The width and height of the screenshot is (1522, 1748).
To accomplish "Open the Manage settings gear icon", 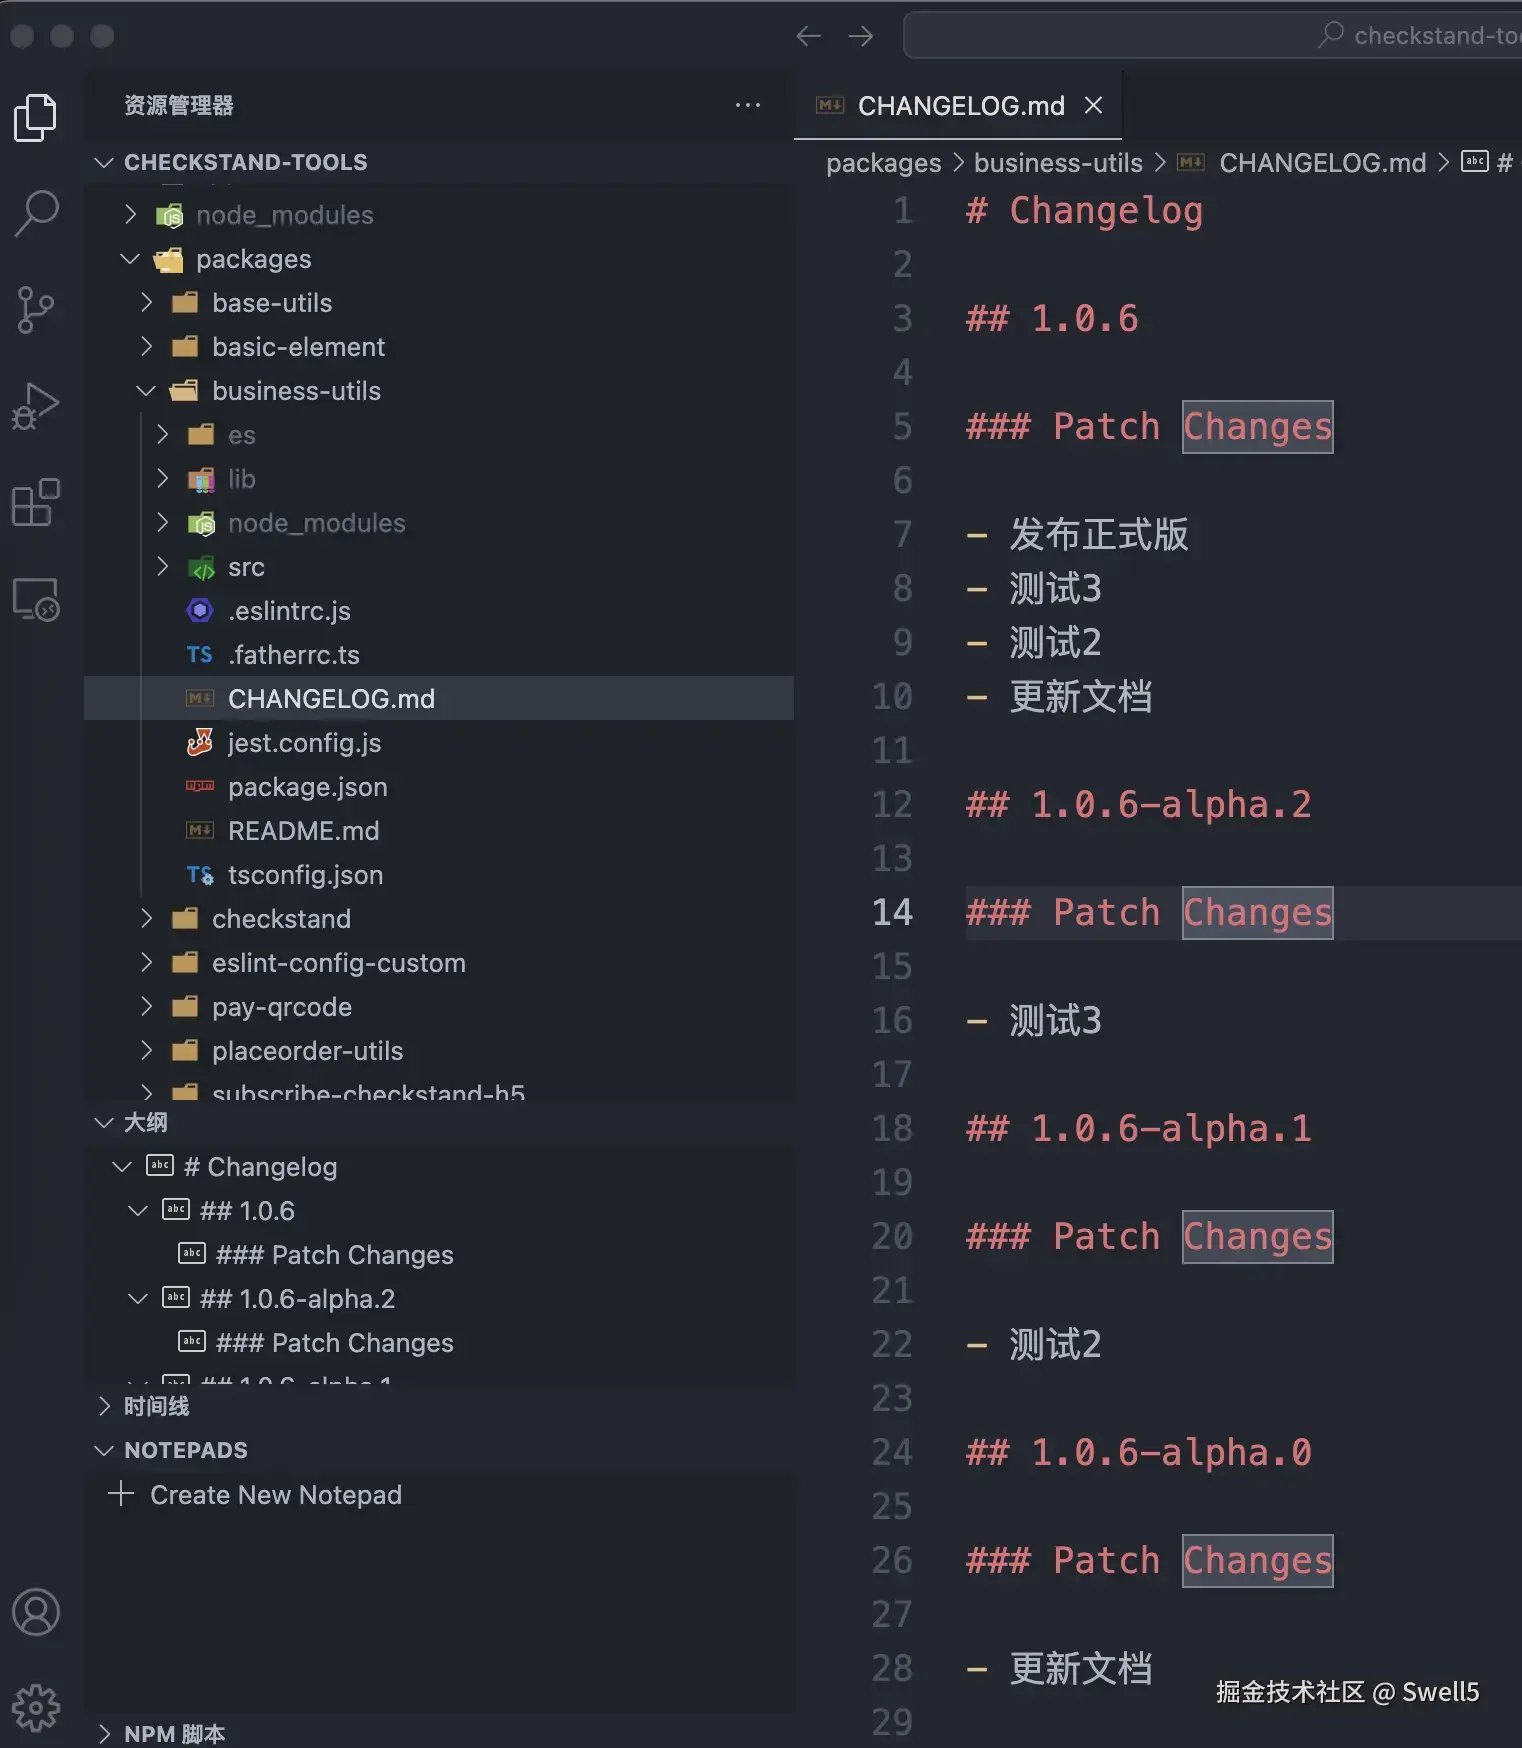I will tap(36, 1708).
